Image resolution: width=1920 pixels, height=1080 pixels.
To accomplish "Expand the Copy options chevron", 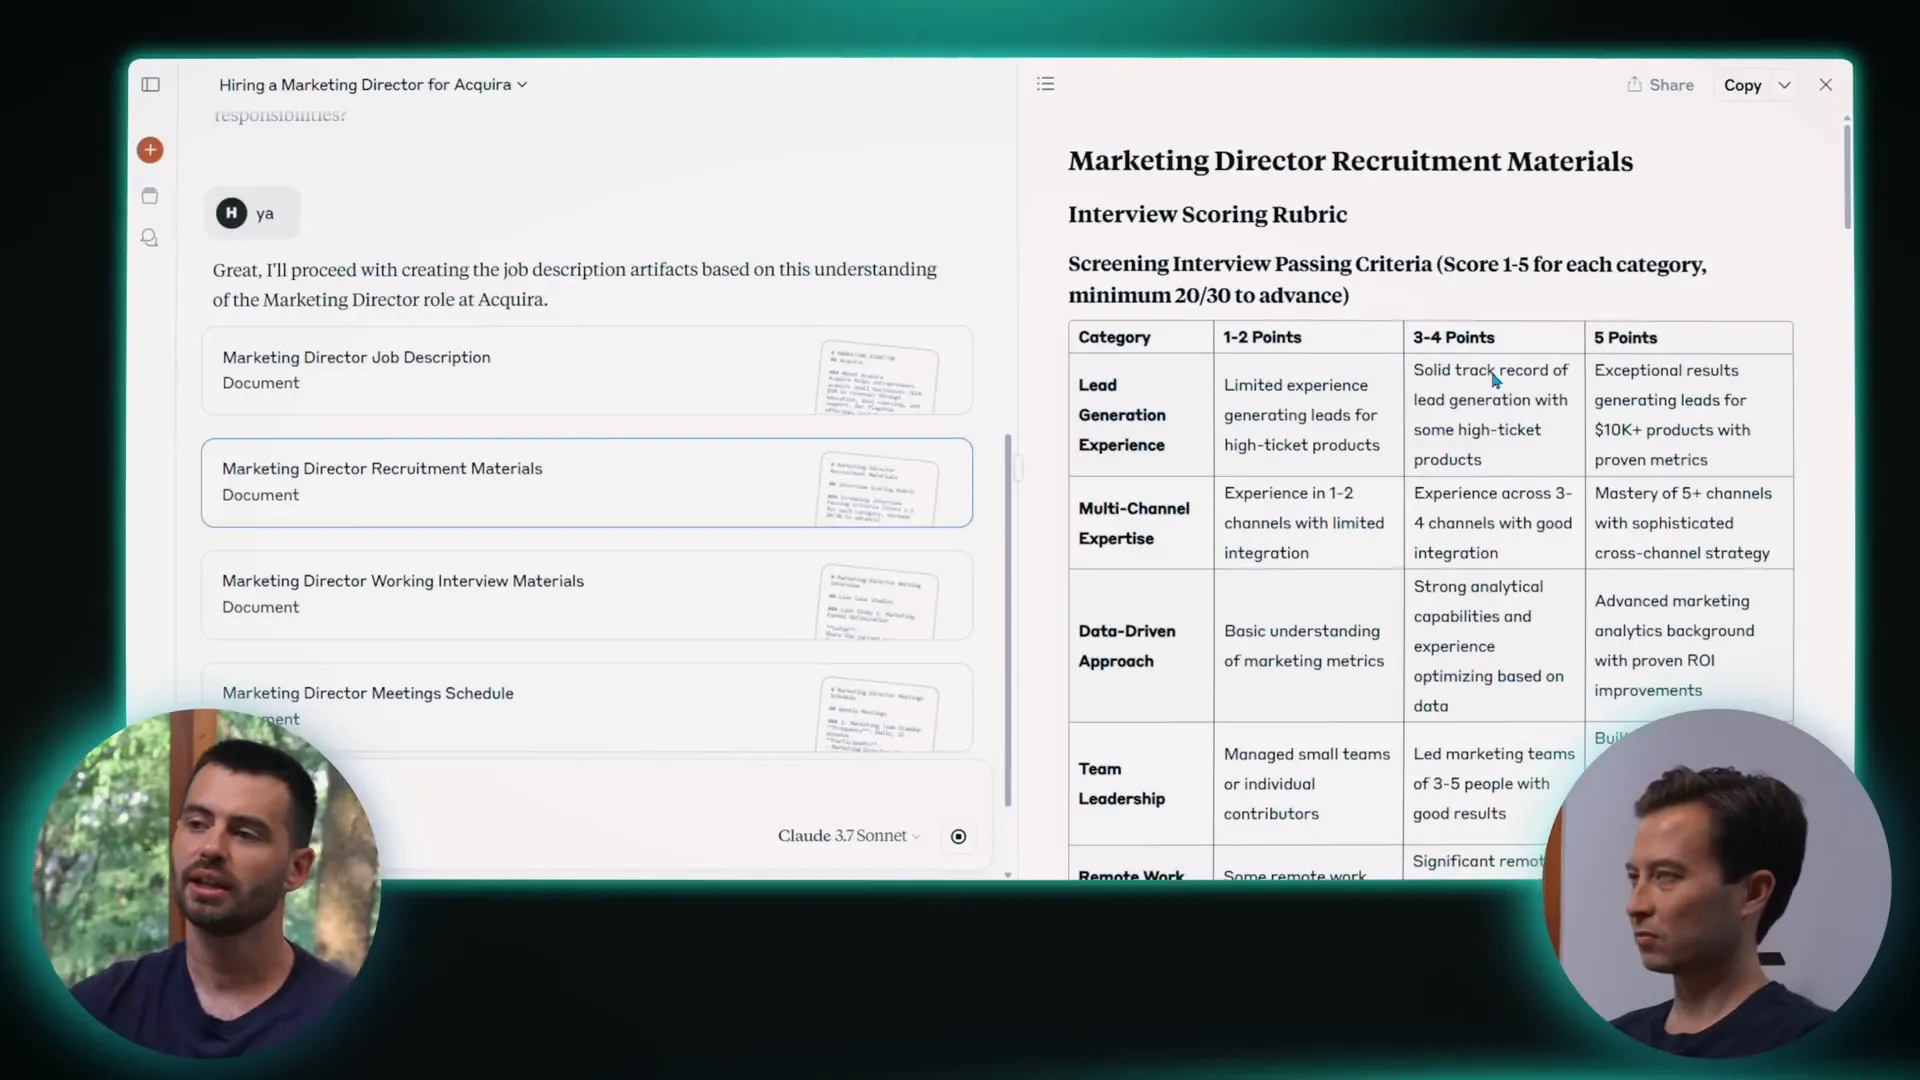I will (x=1784, y=86).
